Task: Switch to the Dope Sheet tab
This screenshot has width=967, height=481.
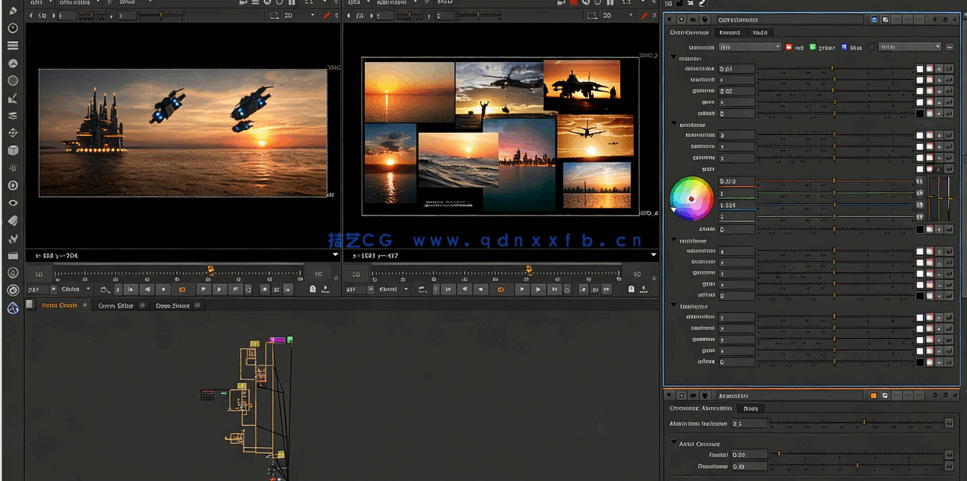Action: pos(172,305)
